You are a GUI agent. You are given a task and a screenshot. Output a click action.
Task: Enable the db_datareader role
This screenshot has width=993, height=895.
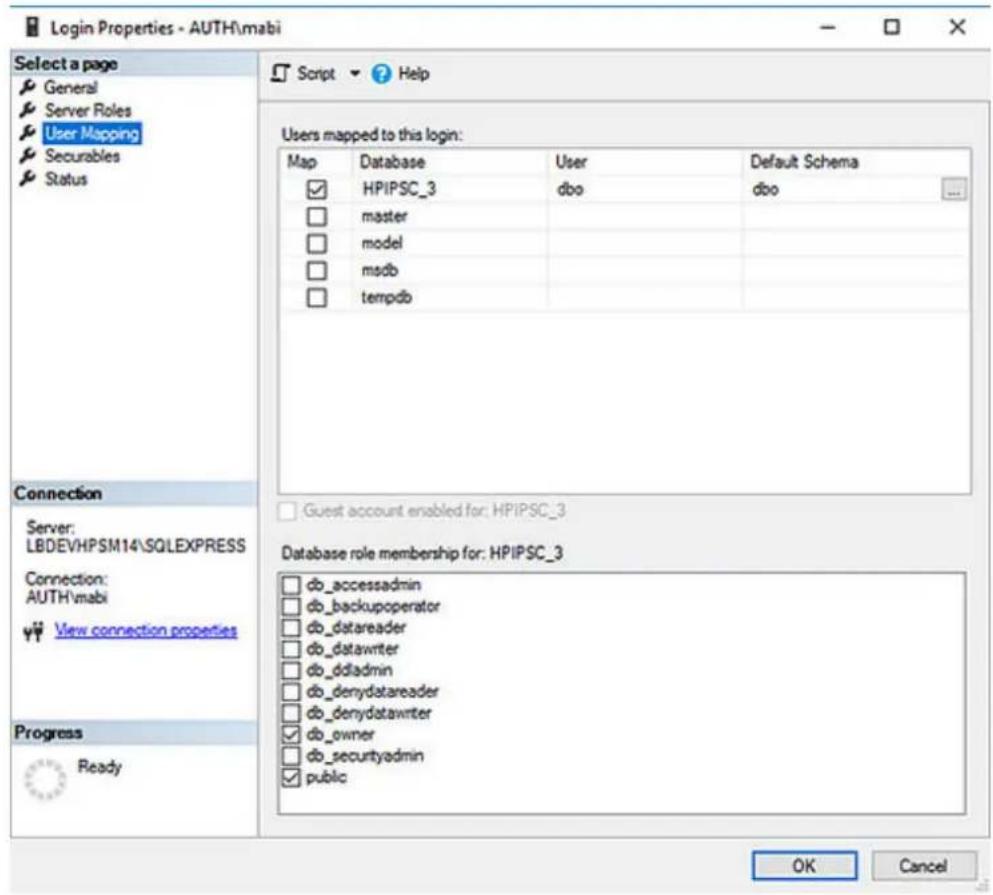tap(291, 628)
